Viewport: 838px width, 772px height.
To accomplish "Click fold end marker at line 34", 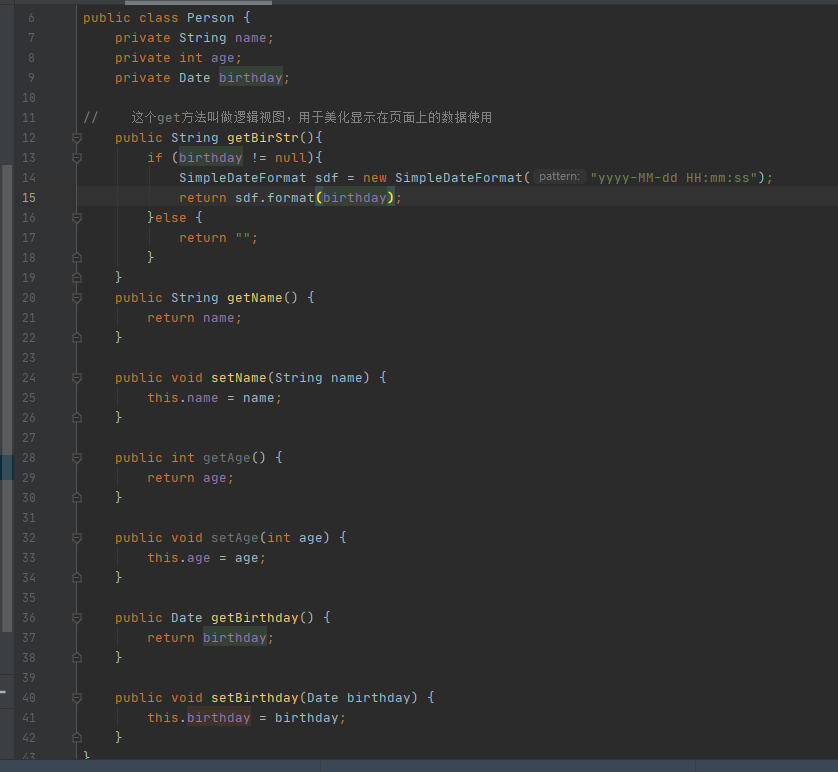I will click(76, 578).
